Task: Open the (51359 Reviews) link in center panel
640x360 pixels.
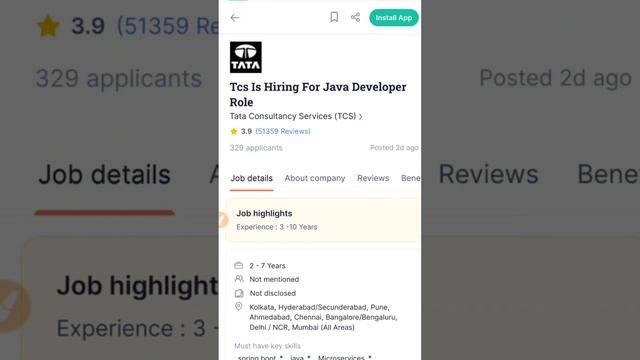Action: (x=283, y=131)
